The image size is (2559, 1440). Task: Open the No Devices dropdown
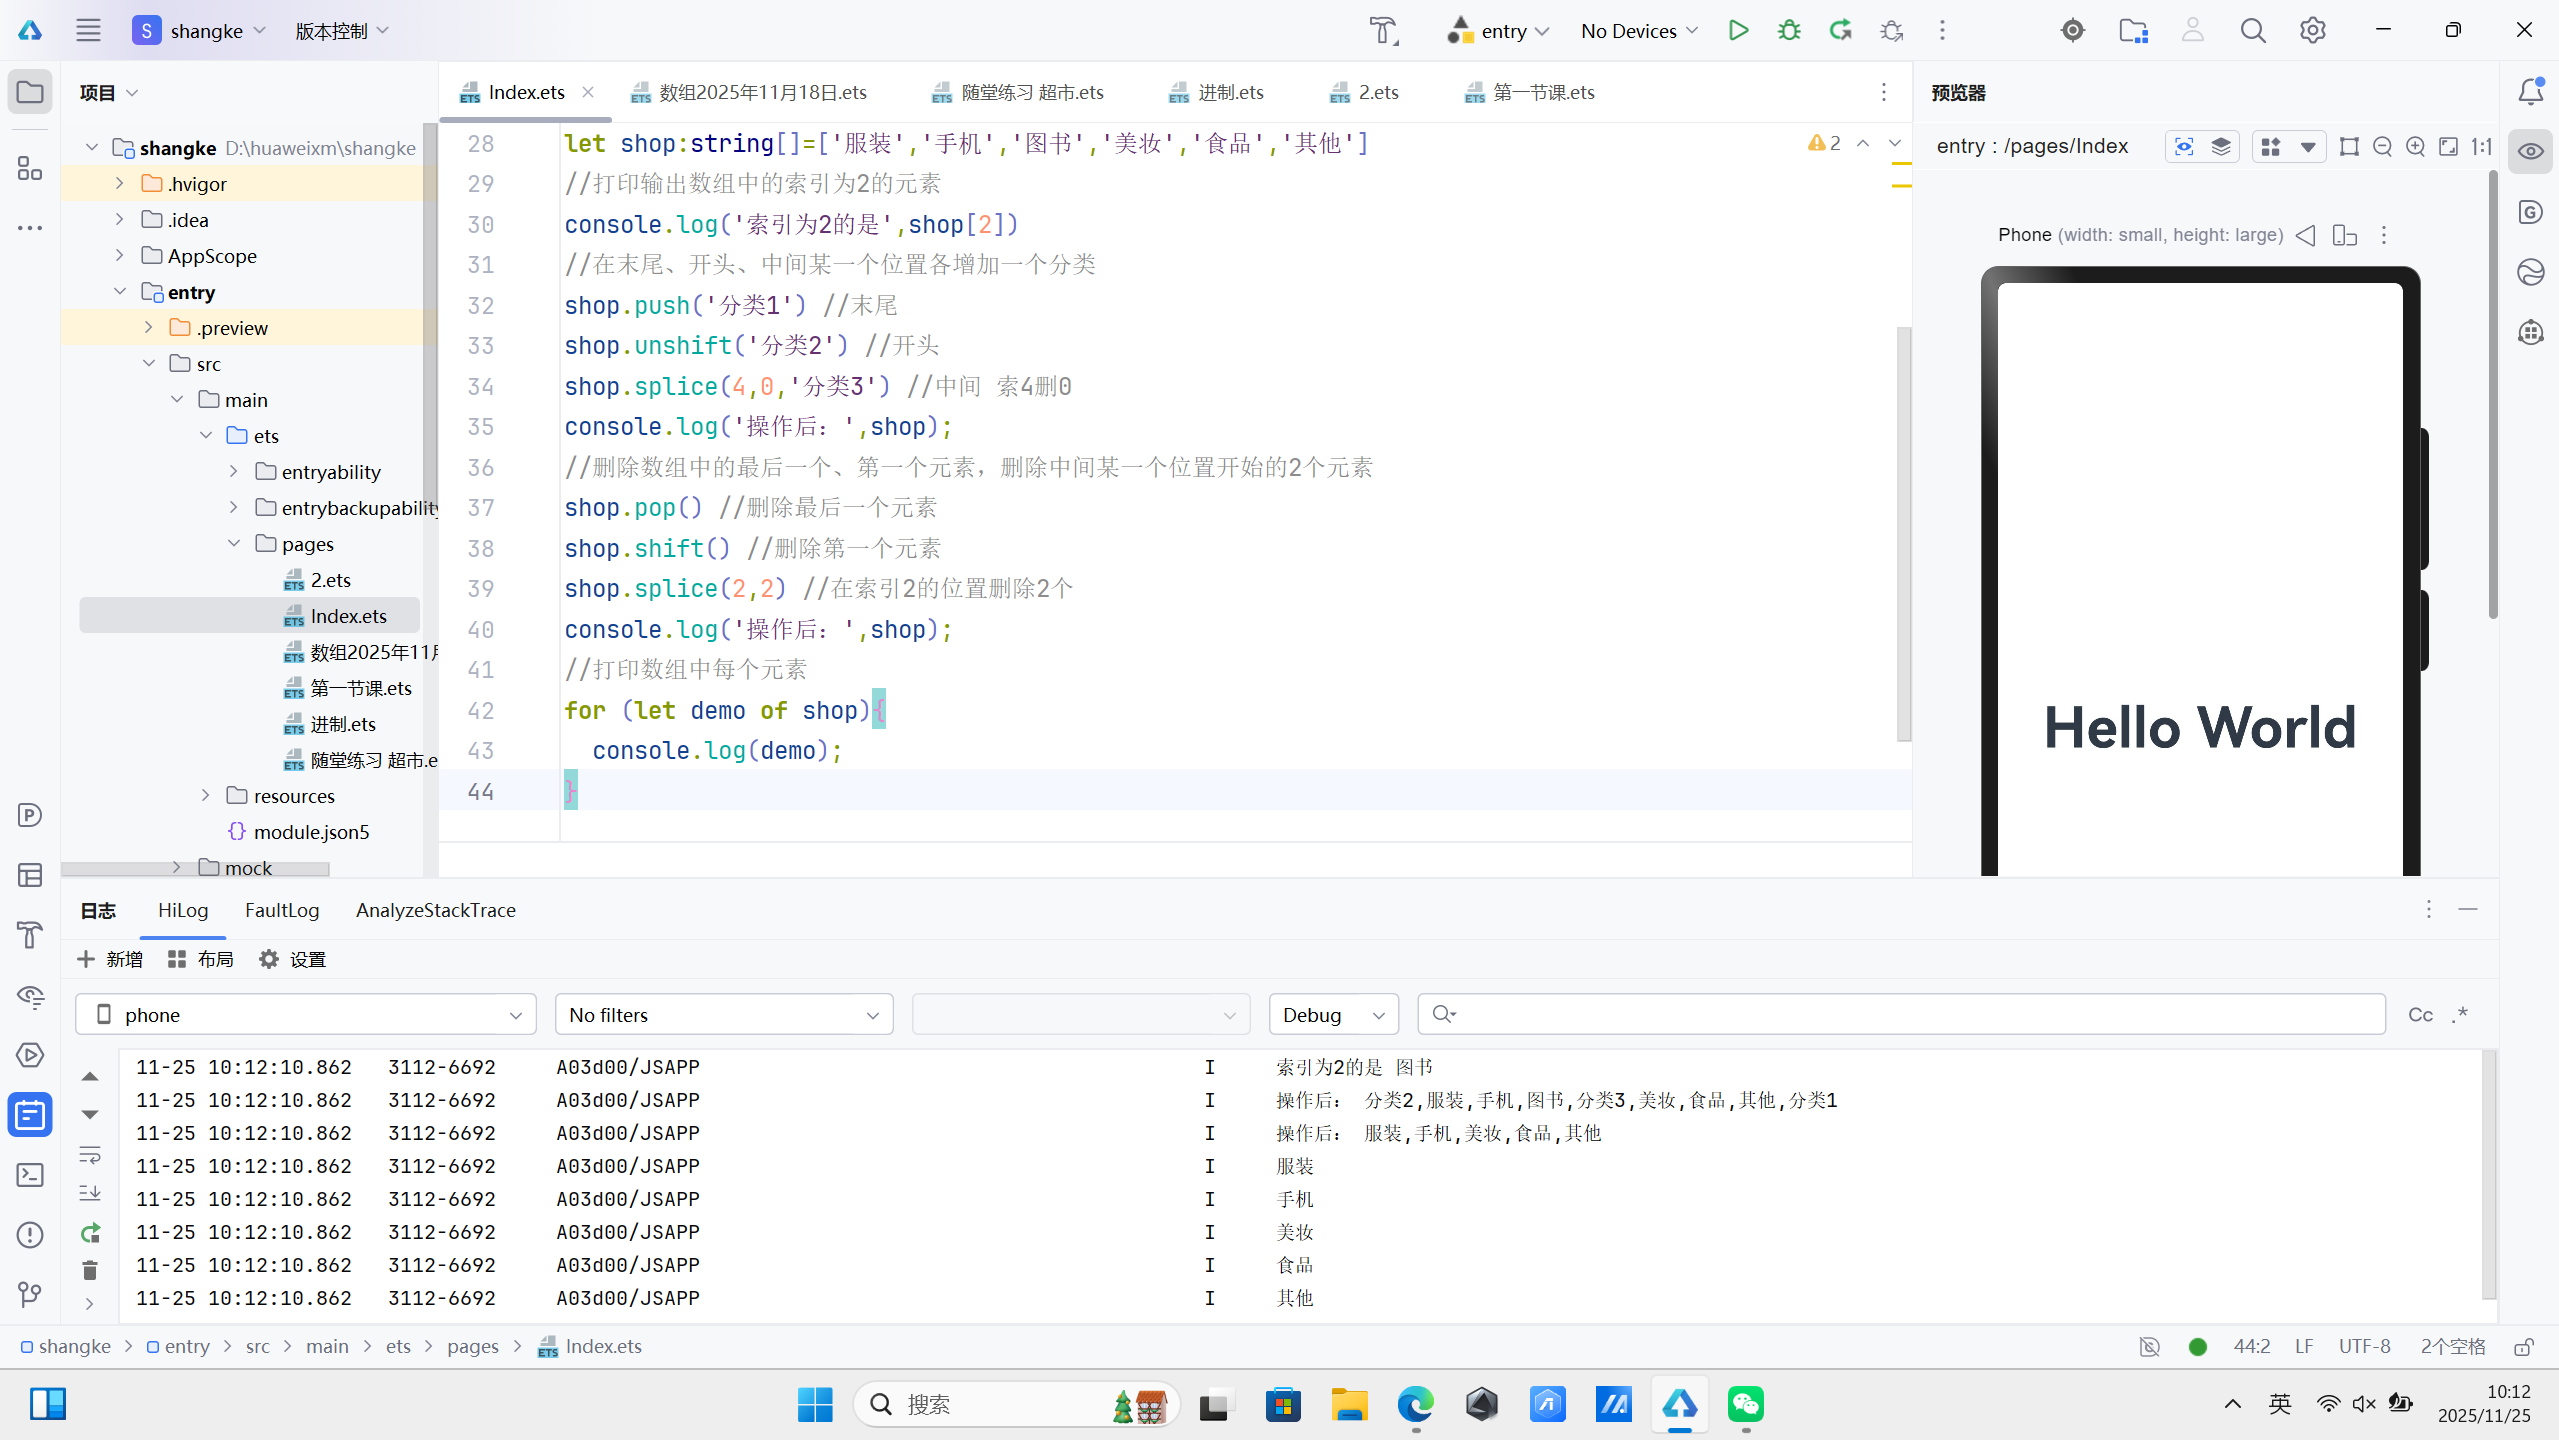click(1639, 31)
